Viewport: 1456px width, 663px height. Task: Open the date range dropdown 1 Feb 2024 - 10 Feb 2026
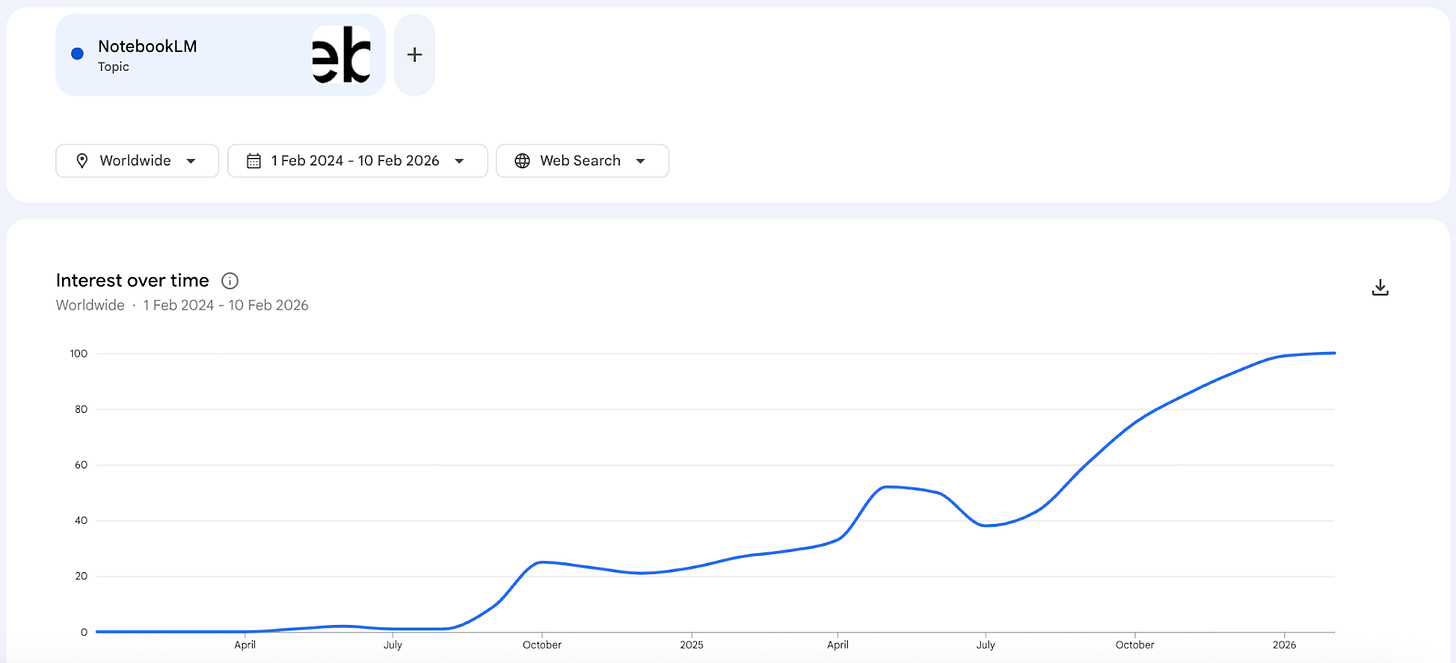357,161
